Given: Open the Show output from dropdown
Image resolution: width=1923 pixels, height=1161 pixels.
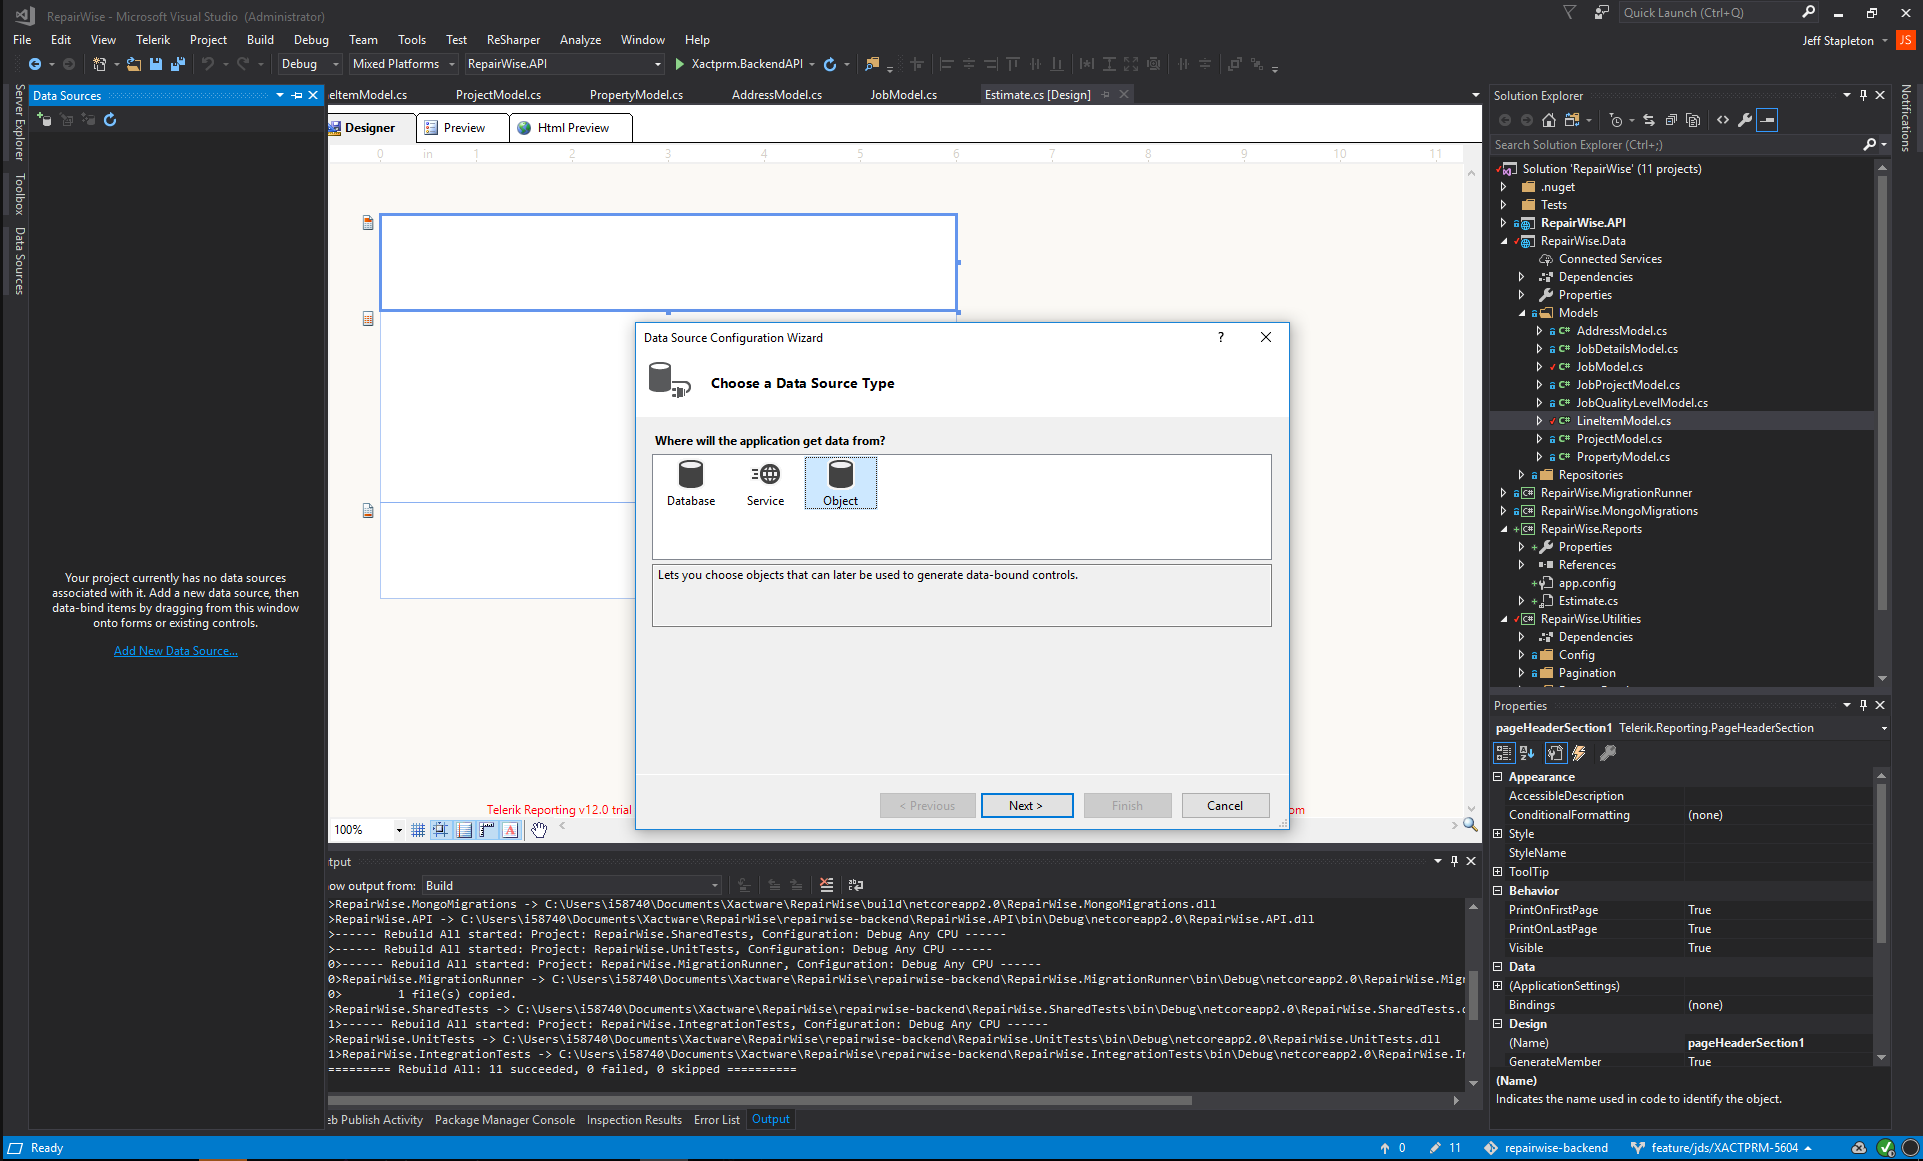Looking at the screenshot, I should point(572,886).
